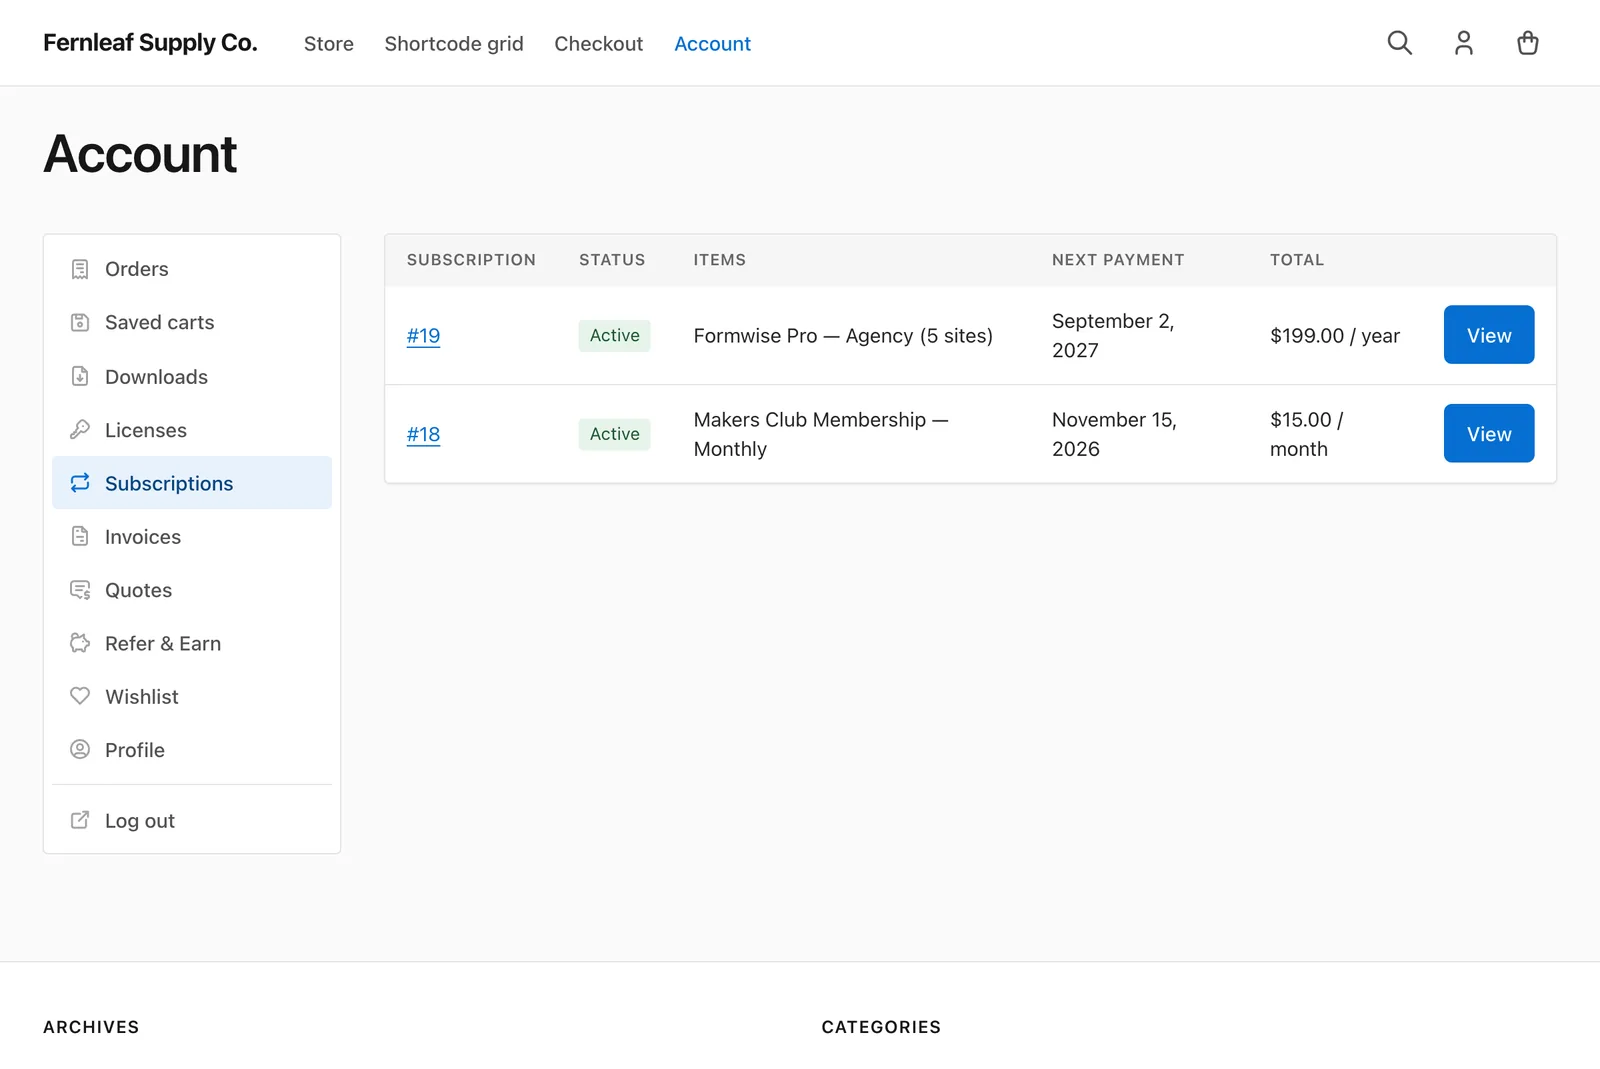Open subscription #18 link

click(x=423, y=434)
